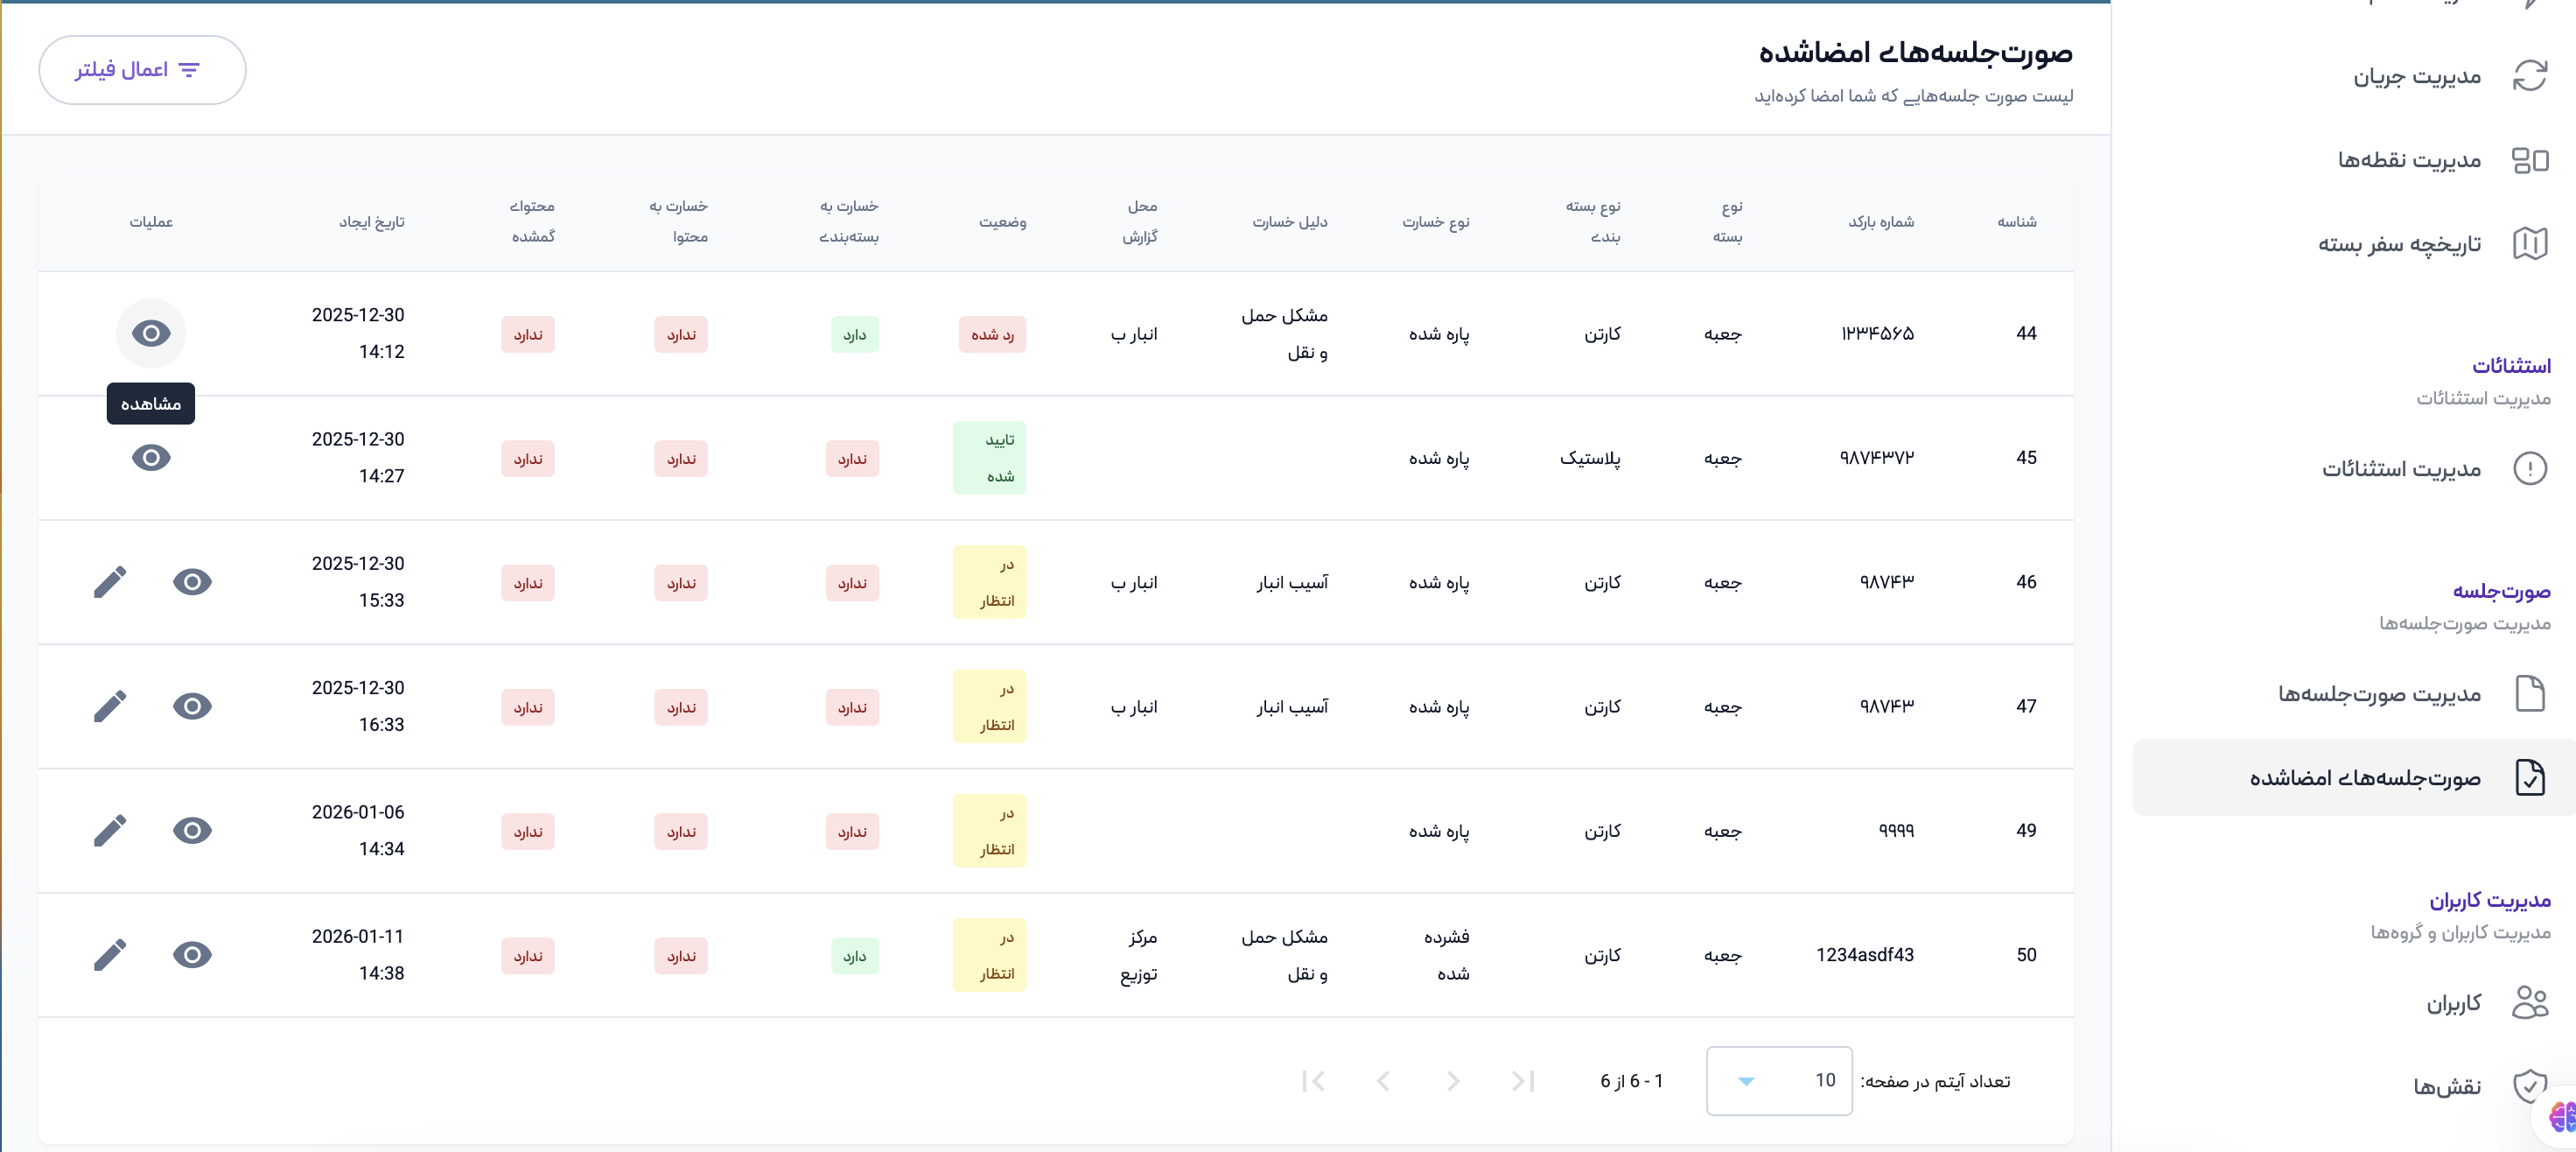Click the اعمال فیلتر filter button
This screenshot has width=2576, height=1152.
click(x=142, y=70)
